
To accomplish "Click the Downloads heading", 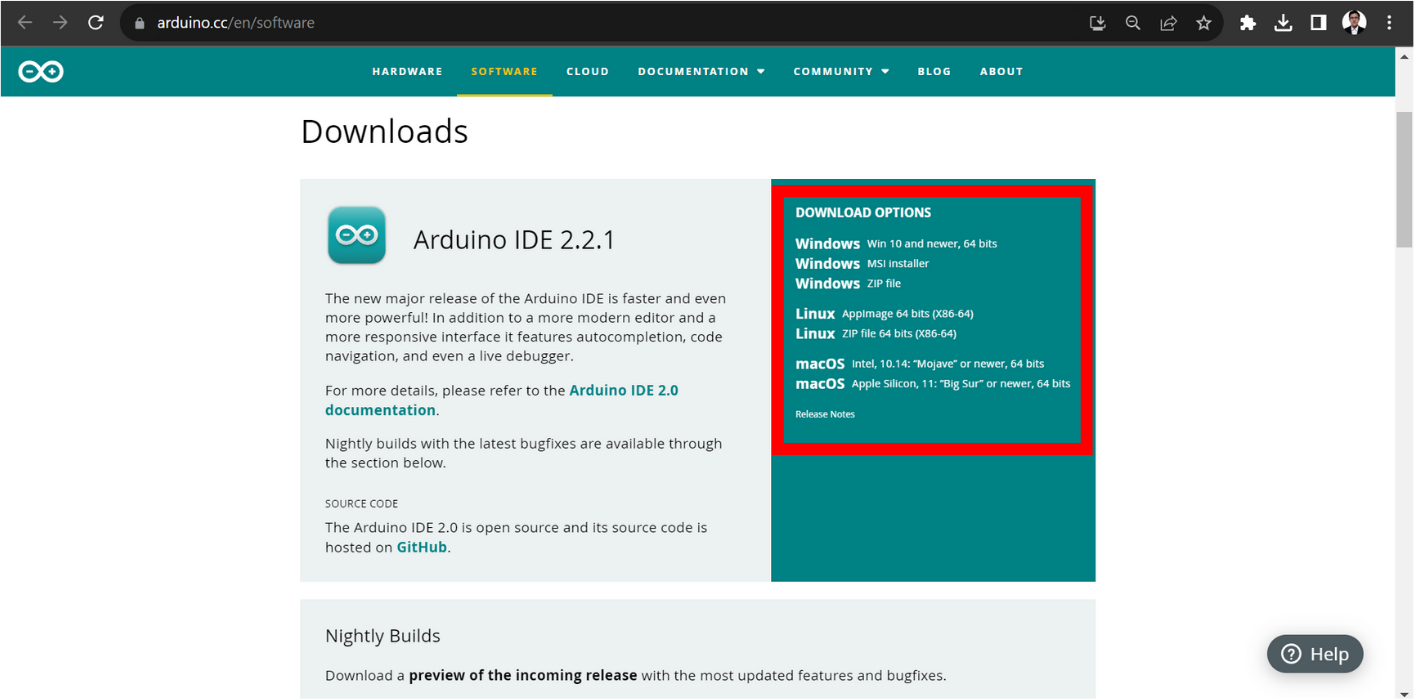I will point(384,131).
